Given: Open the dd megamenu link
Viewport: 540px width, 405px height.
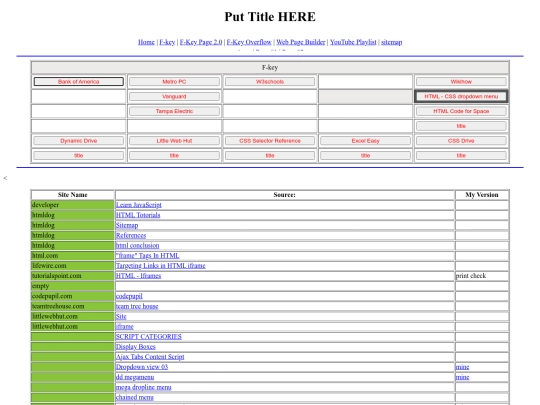Looking at the screenshot, I should coord(135,377).
